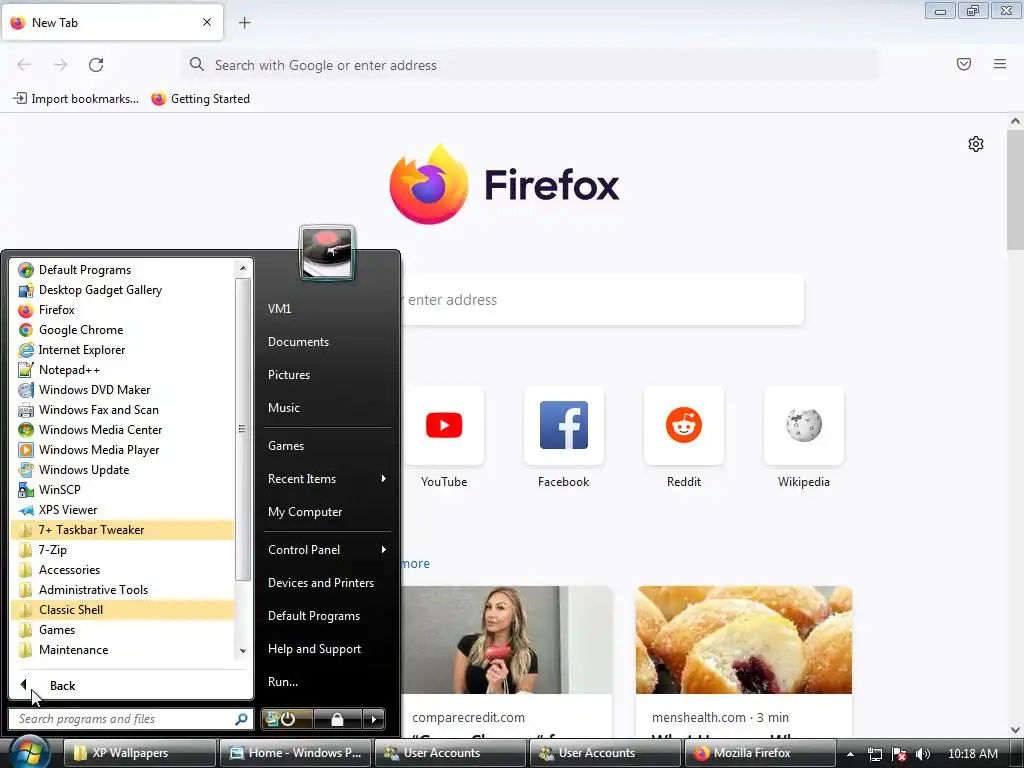Expand the Administrative Tools folder
The width and height of the screenshot is (1024, 768).
tap(122, 590)
